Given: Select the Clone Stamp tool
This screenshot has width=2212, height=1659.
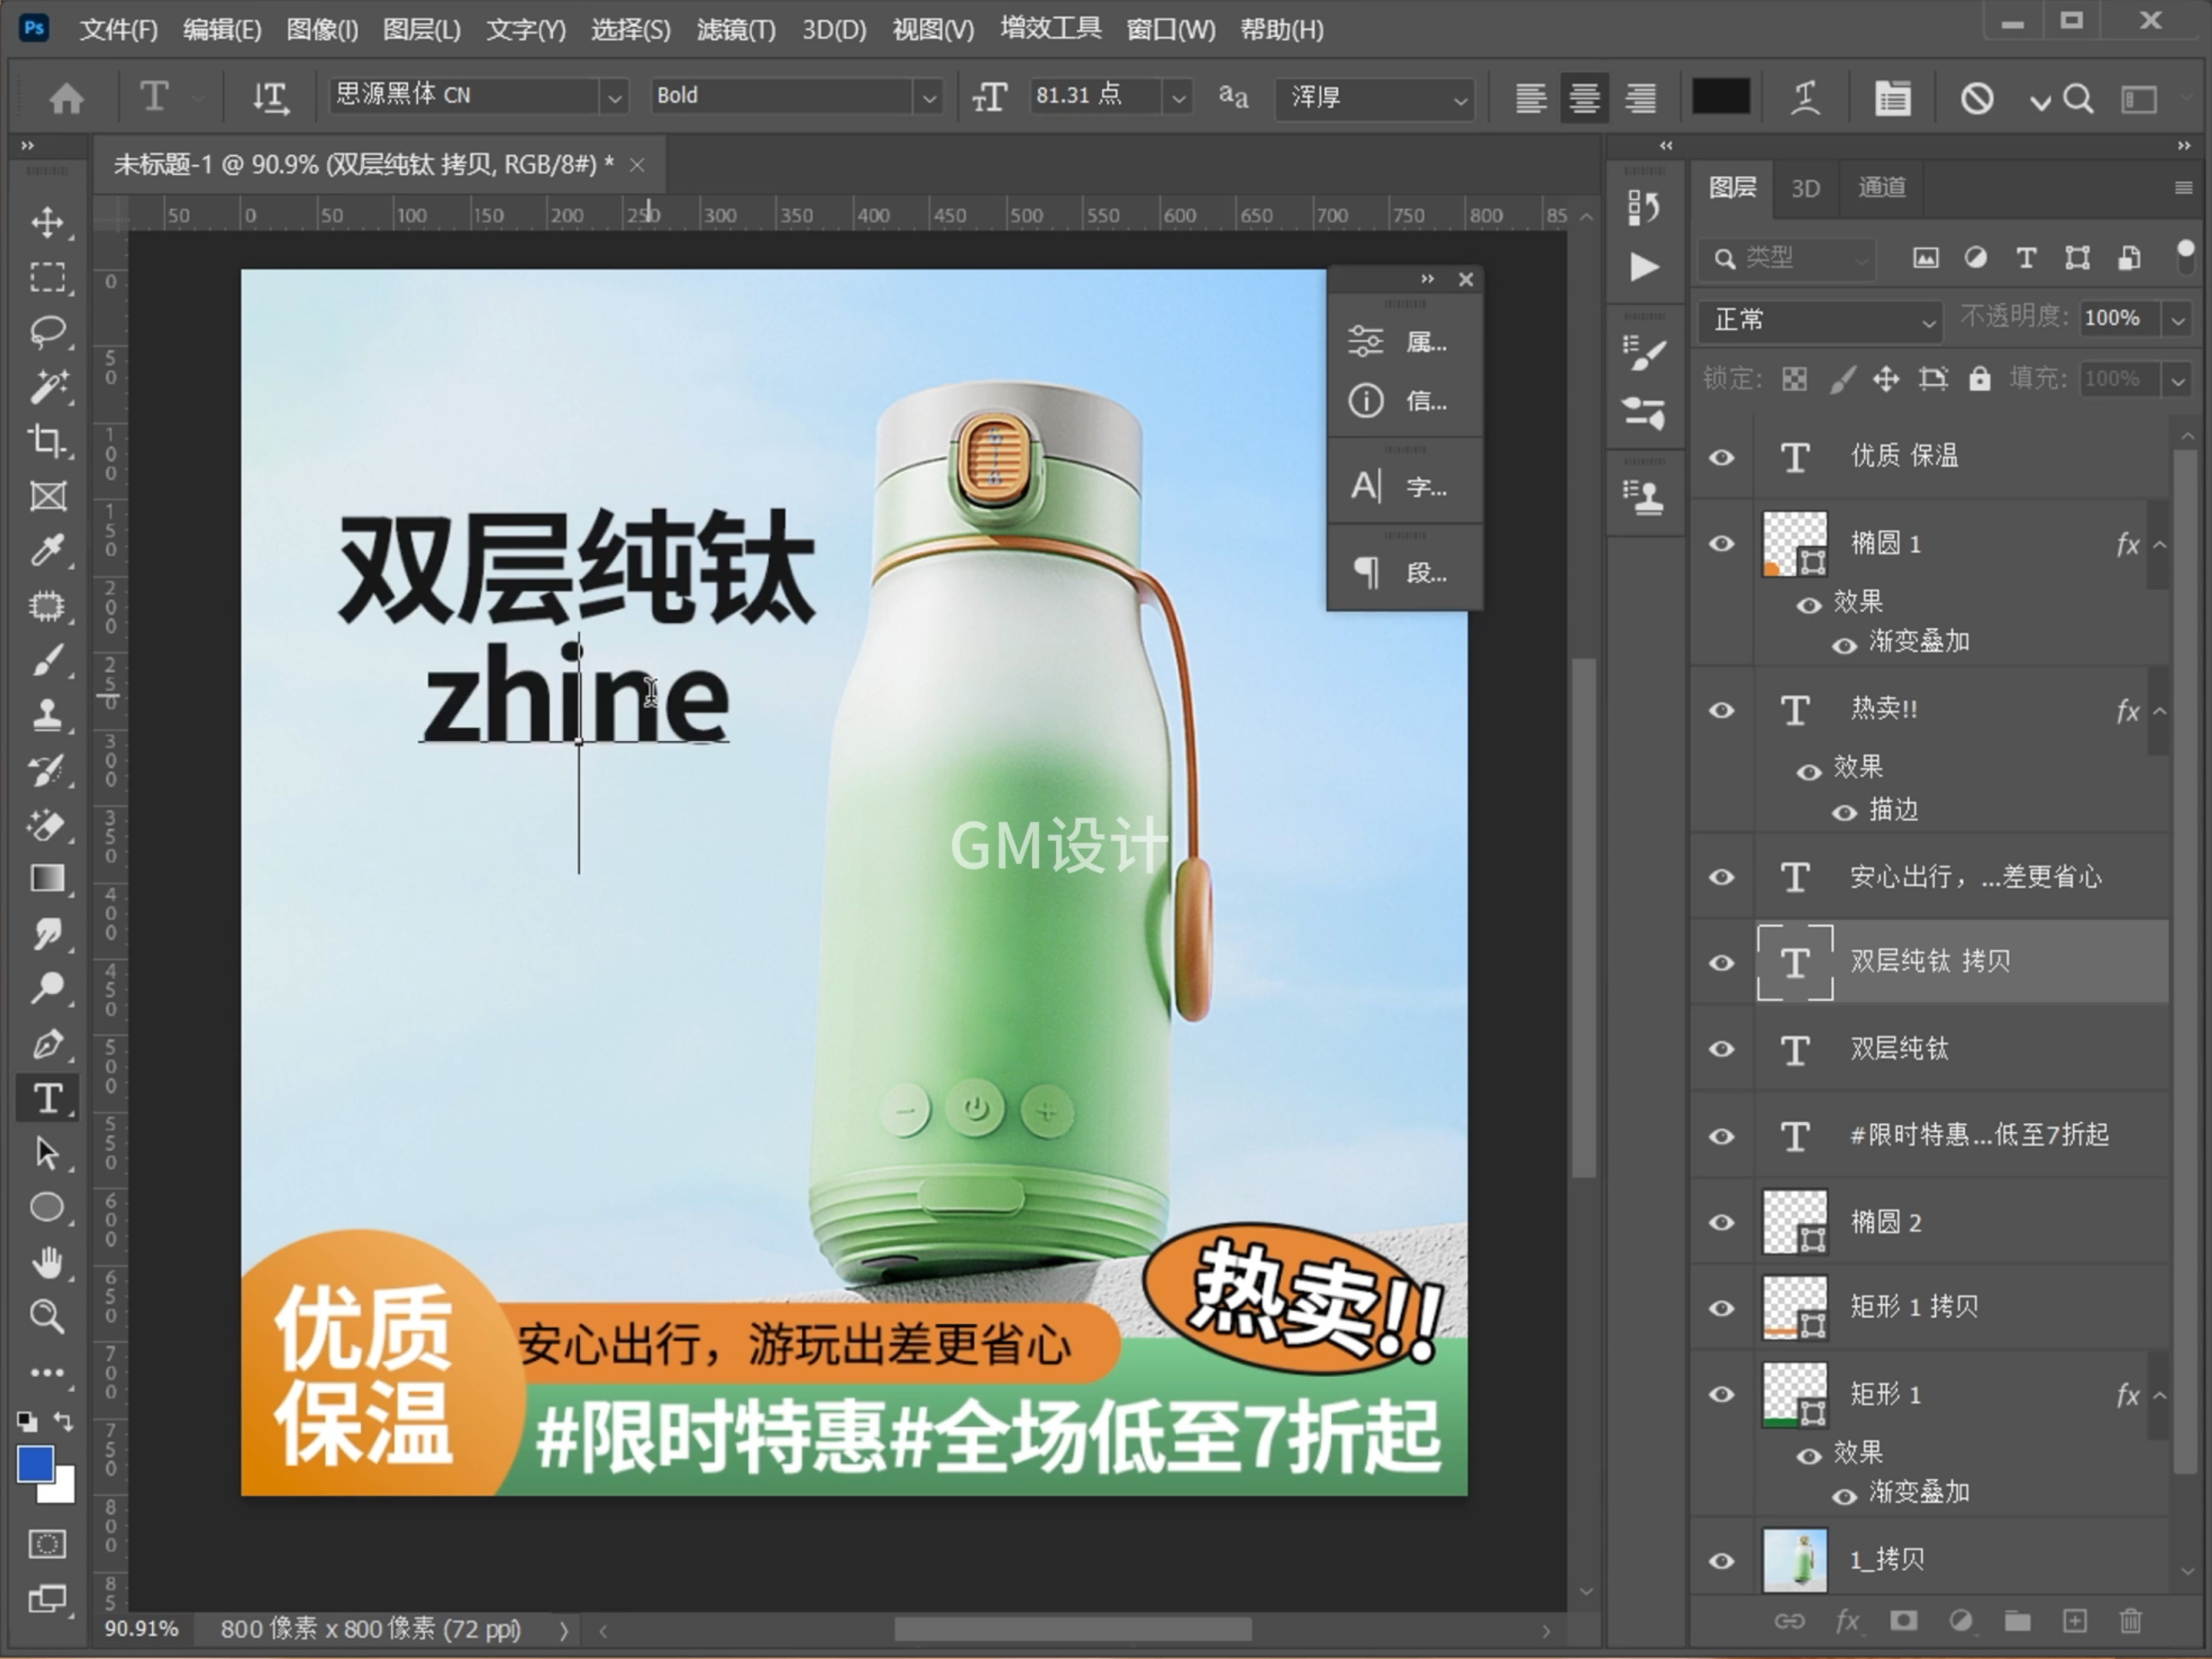Looking at the screenshot, I should tap(47, 715).
